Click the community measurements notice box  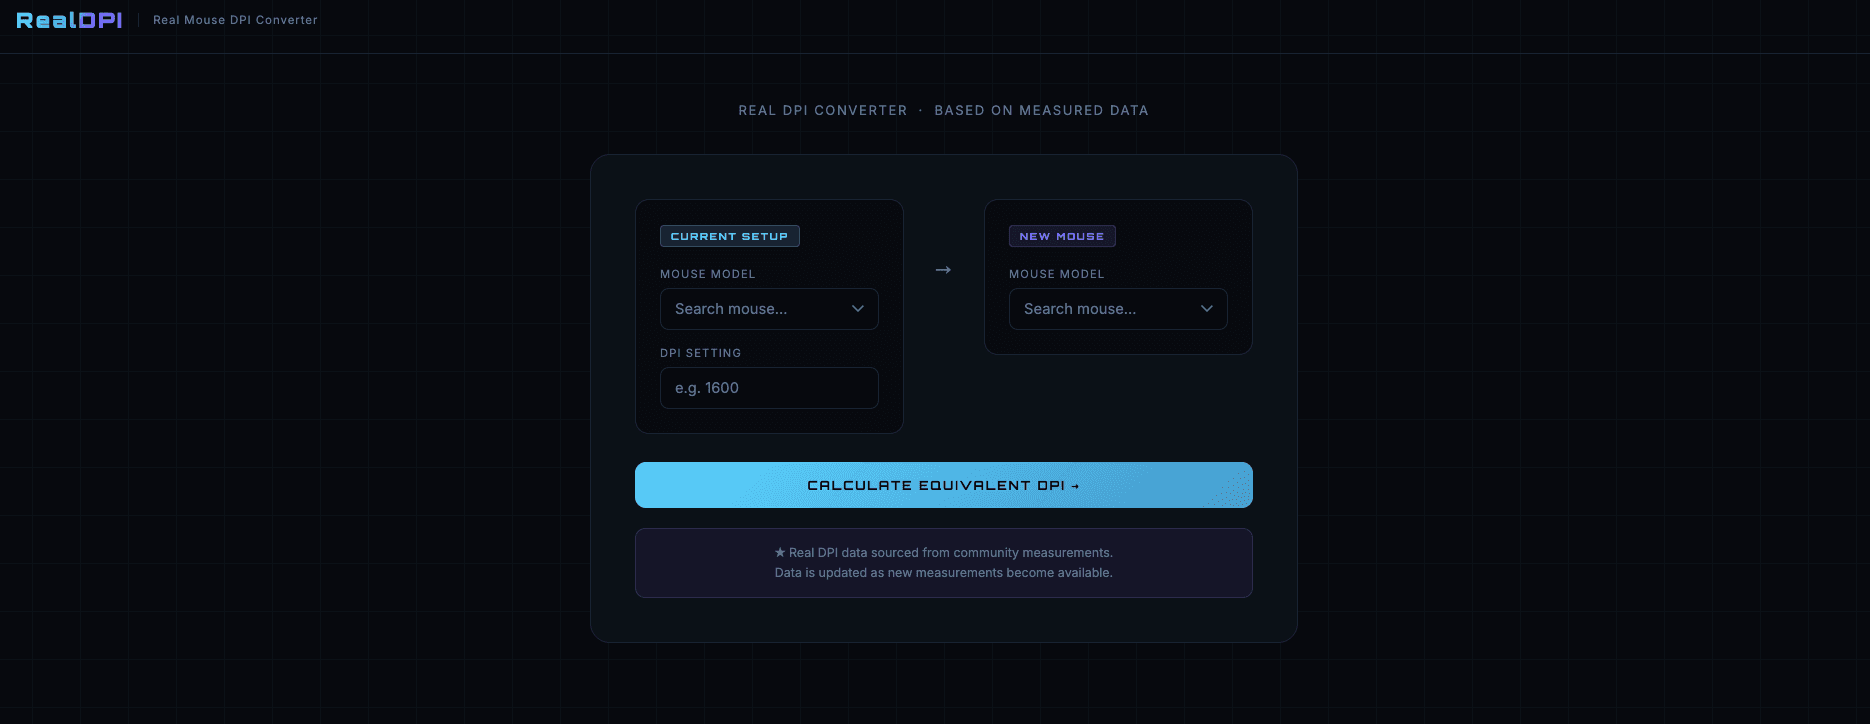(943, 562)
